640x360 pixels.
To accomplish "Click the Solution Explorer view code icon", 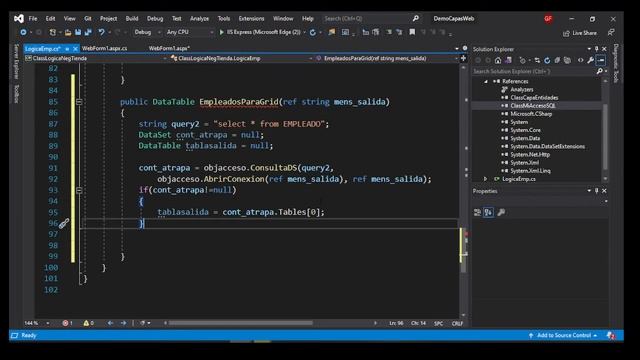I will point(580,60).
